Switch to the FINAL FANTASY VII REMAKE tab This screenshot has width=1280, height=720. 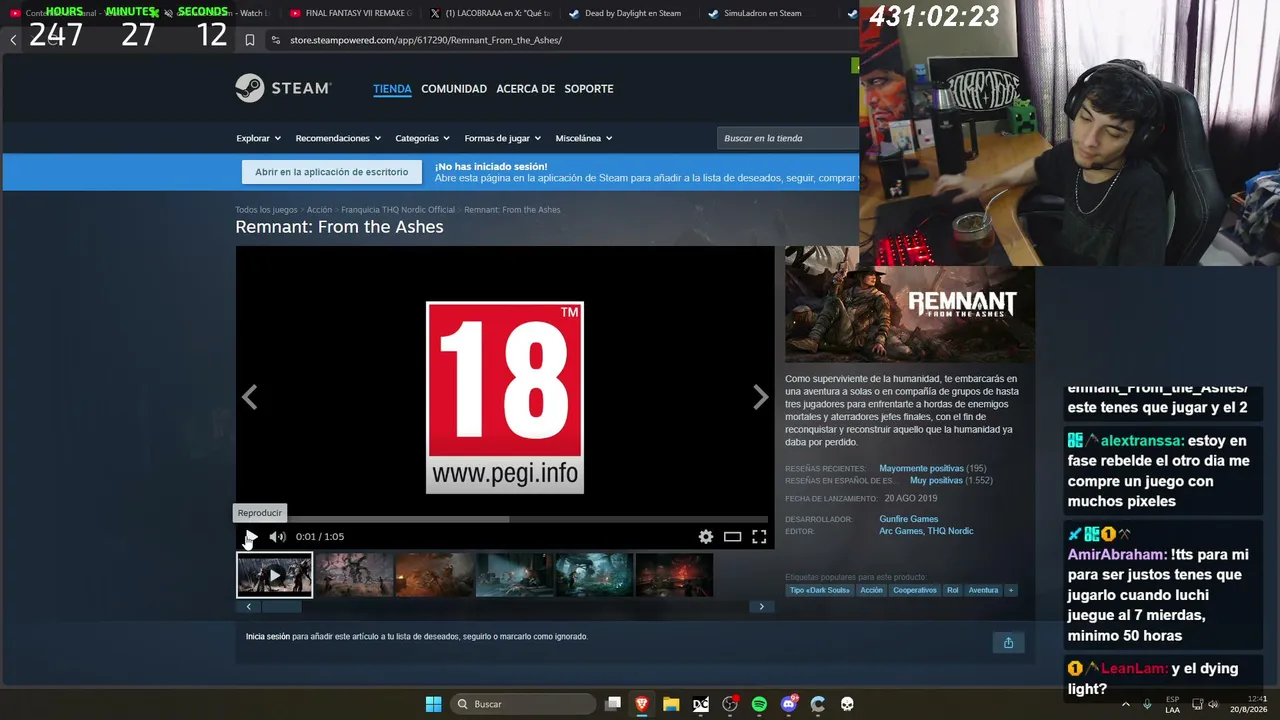tap(349, 13)
